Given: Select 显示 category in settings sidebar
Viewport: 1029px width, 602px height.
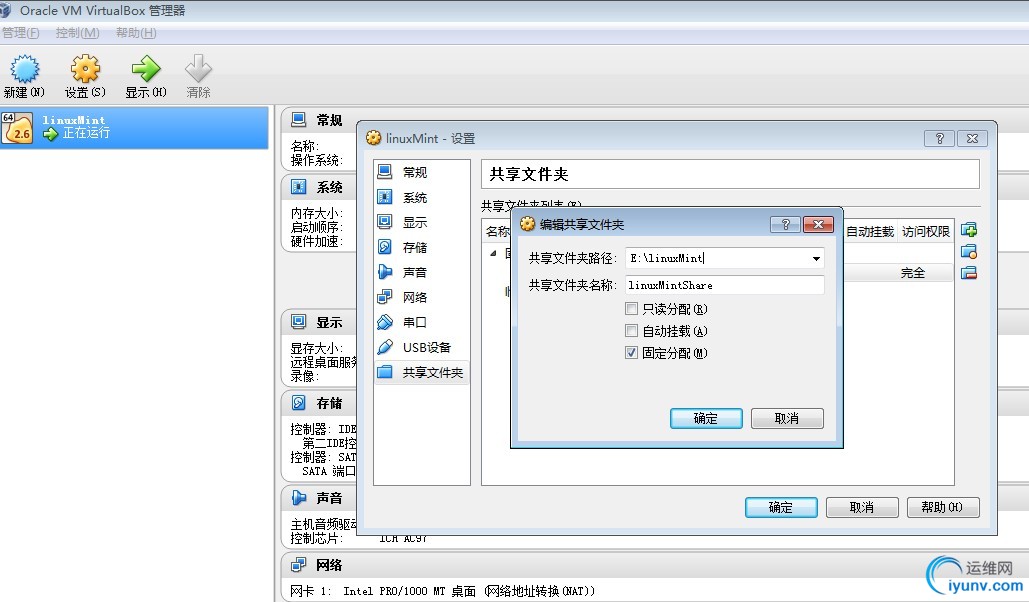Looking at the screenshot, I should (422, 223).
